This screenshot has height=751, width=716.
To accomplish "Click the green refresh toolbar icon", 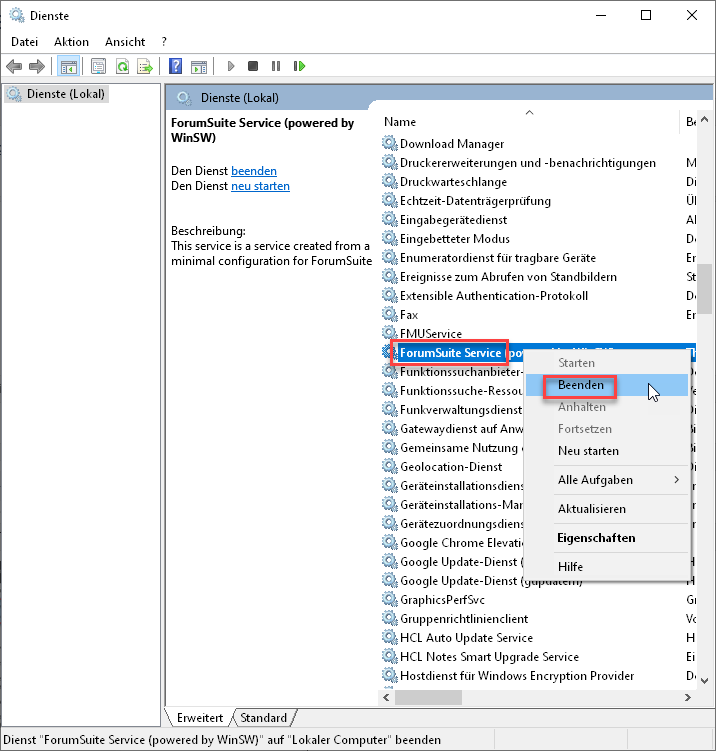I will click(122, 66).
